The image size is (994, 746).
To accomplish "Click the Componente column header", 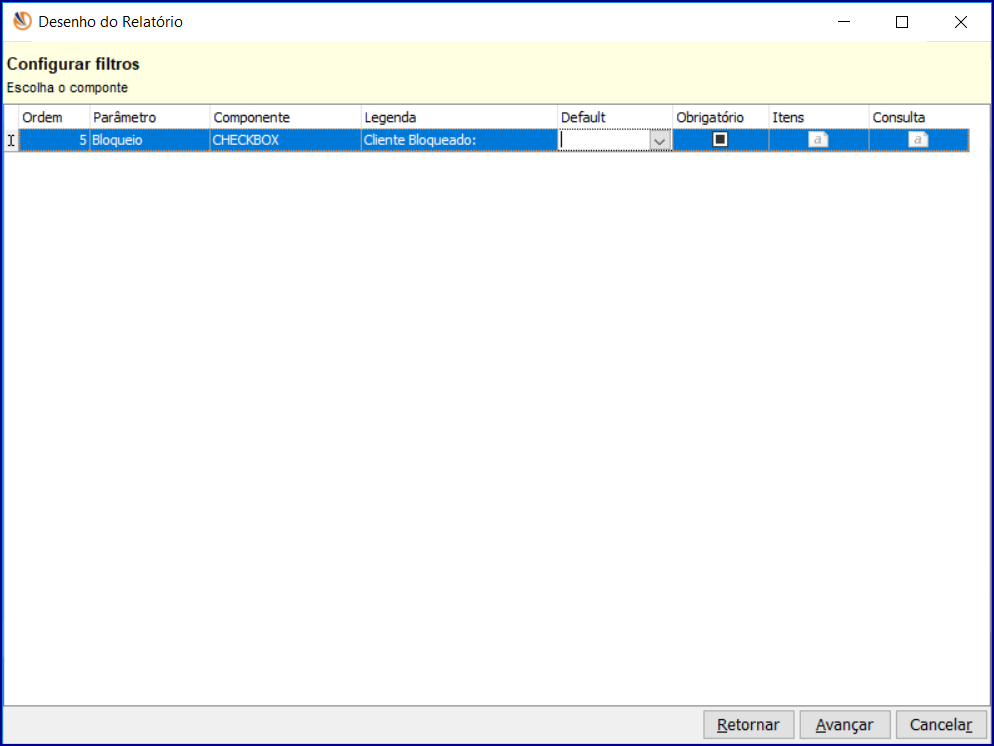I will (285, 117).
